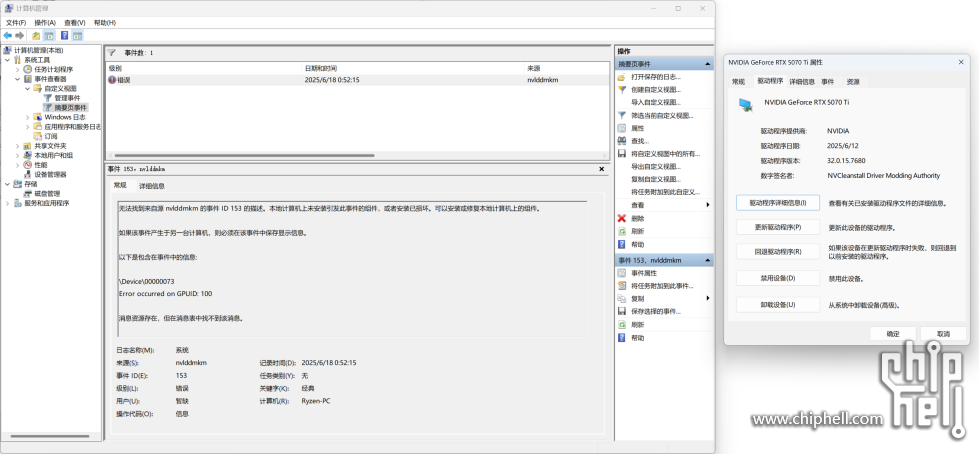
Task: Open 属性 in the 摘要页事件 actions
Action: [x=637, y=128]
